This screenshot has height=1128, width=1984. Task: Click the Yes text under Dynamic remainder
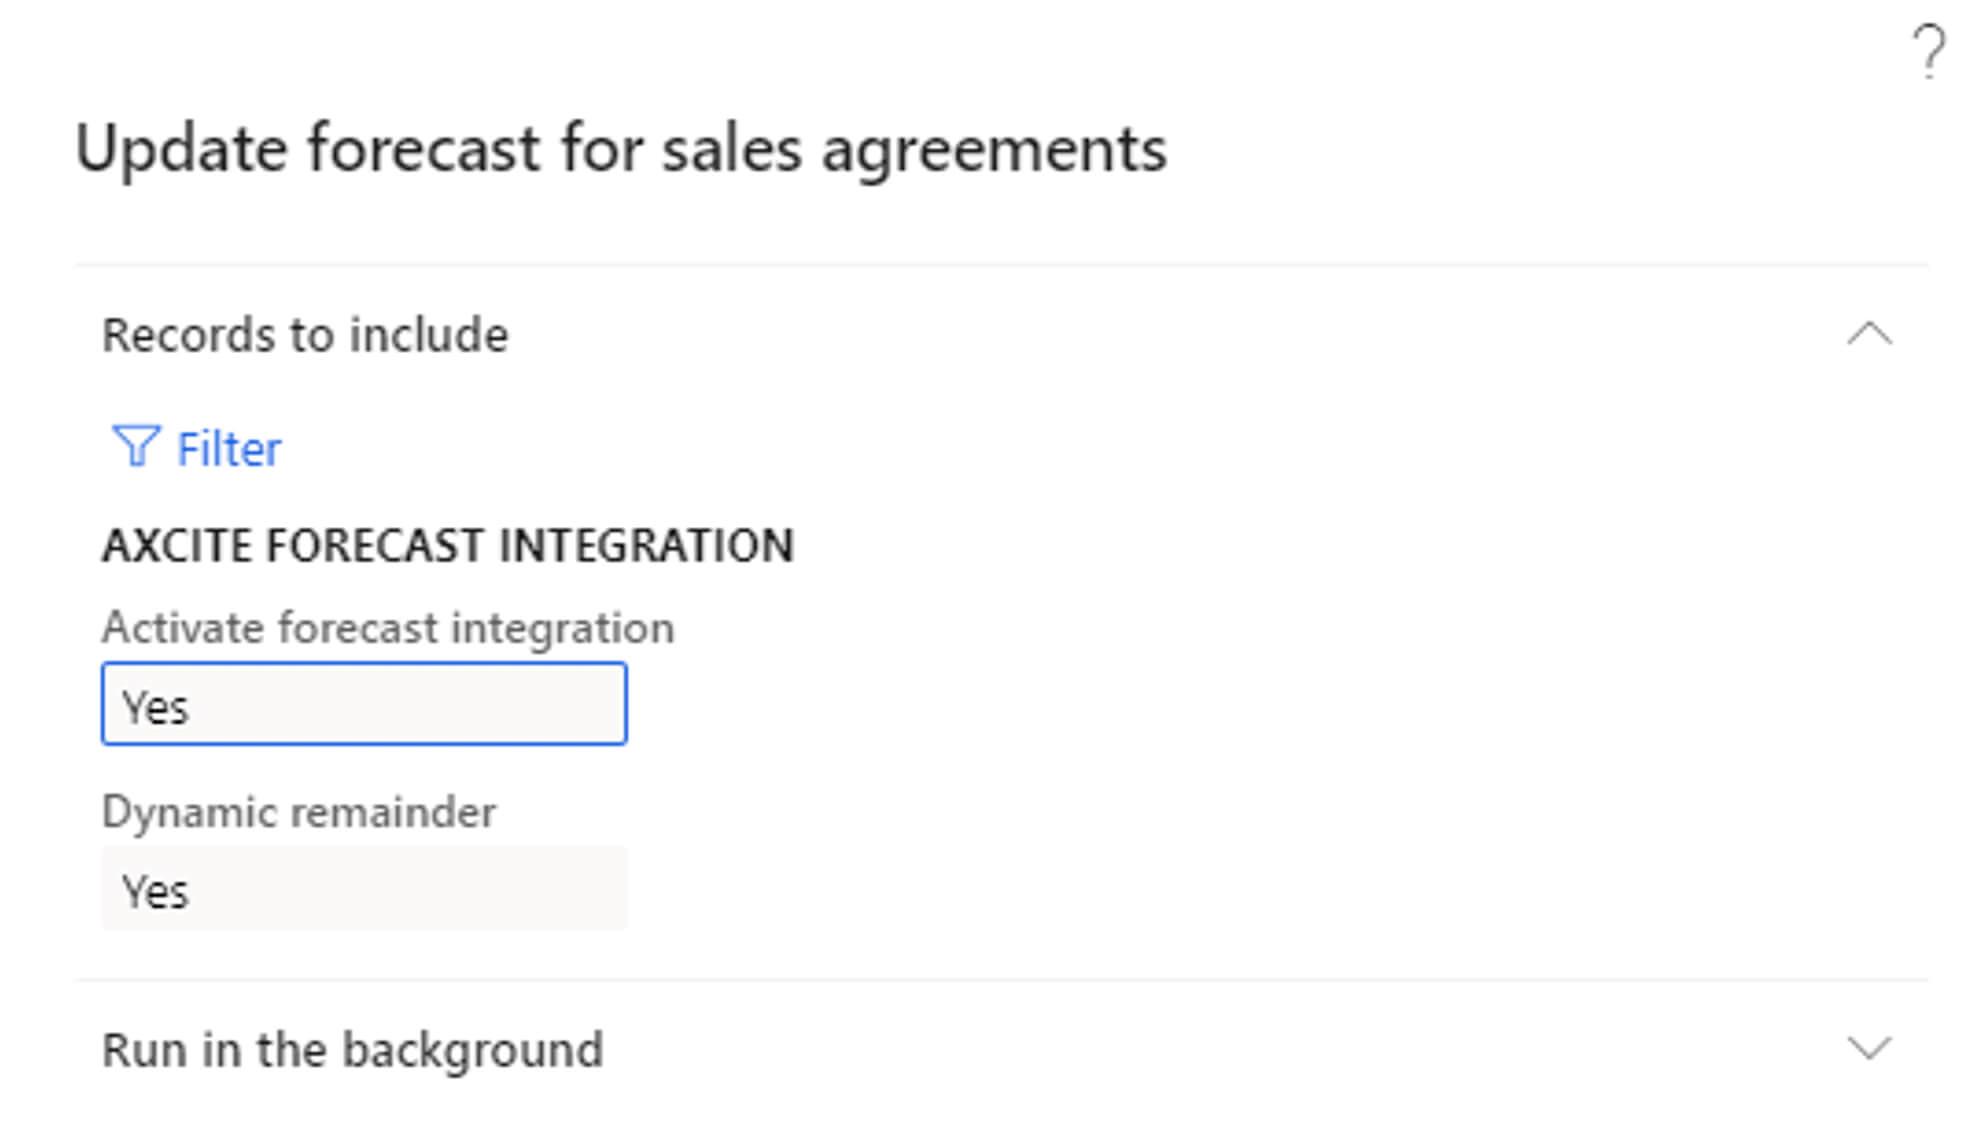155,892
